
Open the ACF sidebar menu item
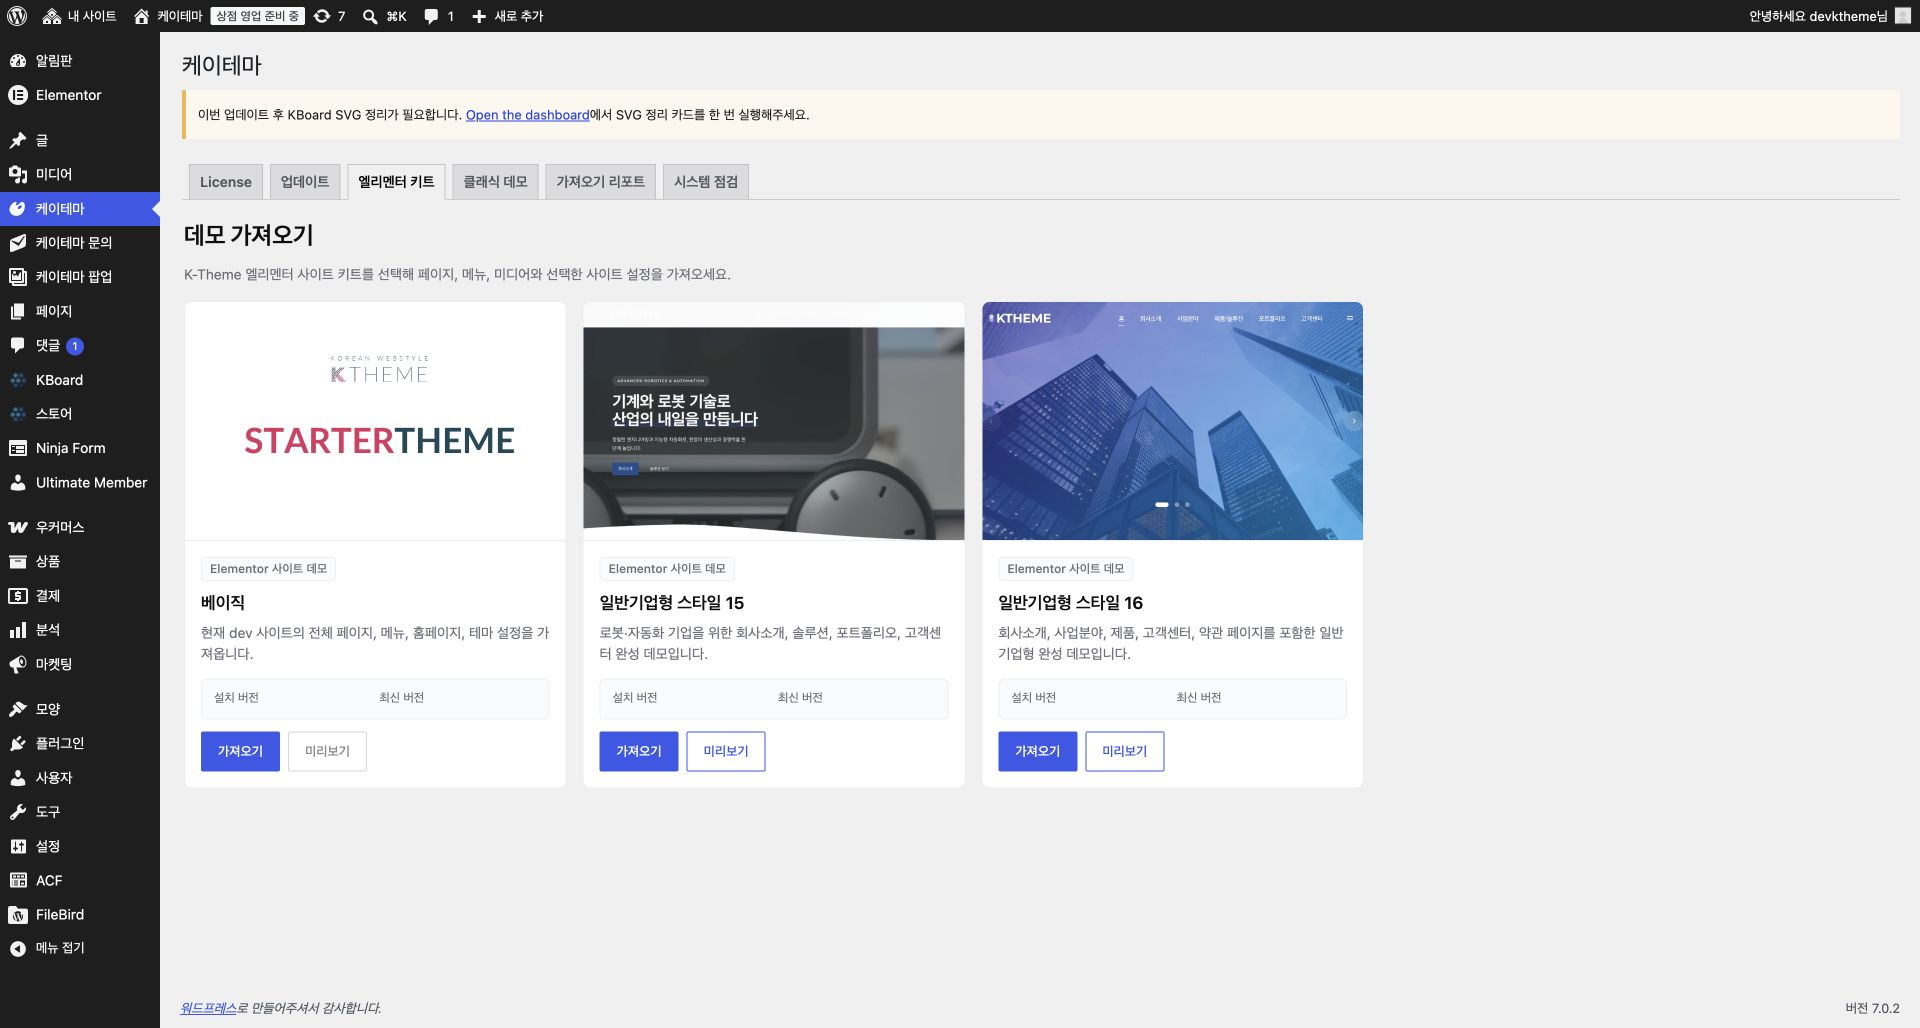tap(80, 881)
